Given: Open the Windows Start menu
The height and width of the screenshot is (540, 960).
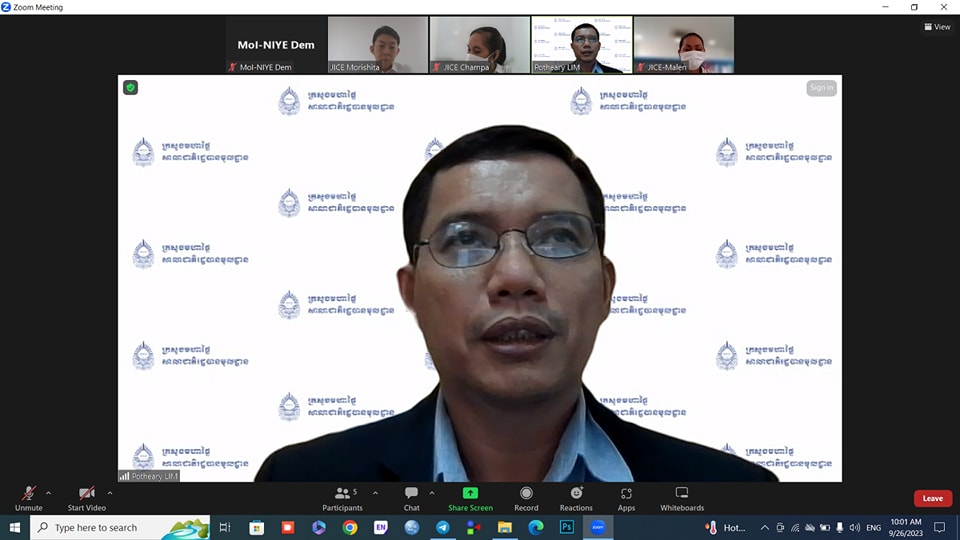Looking at the screenshot, I should [x=15, y=527].
